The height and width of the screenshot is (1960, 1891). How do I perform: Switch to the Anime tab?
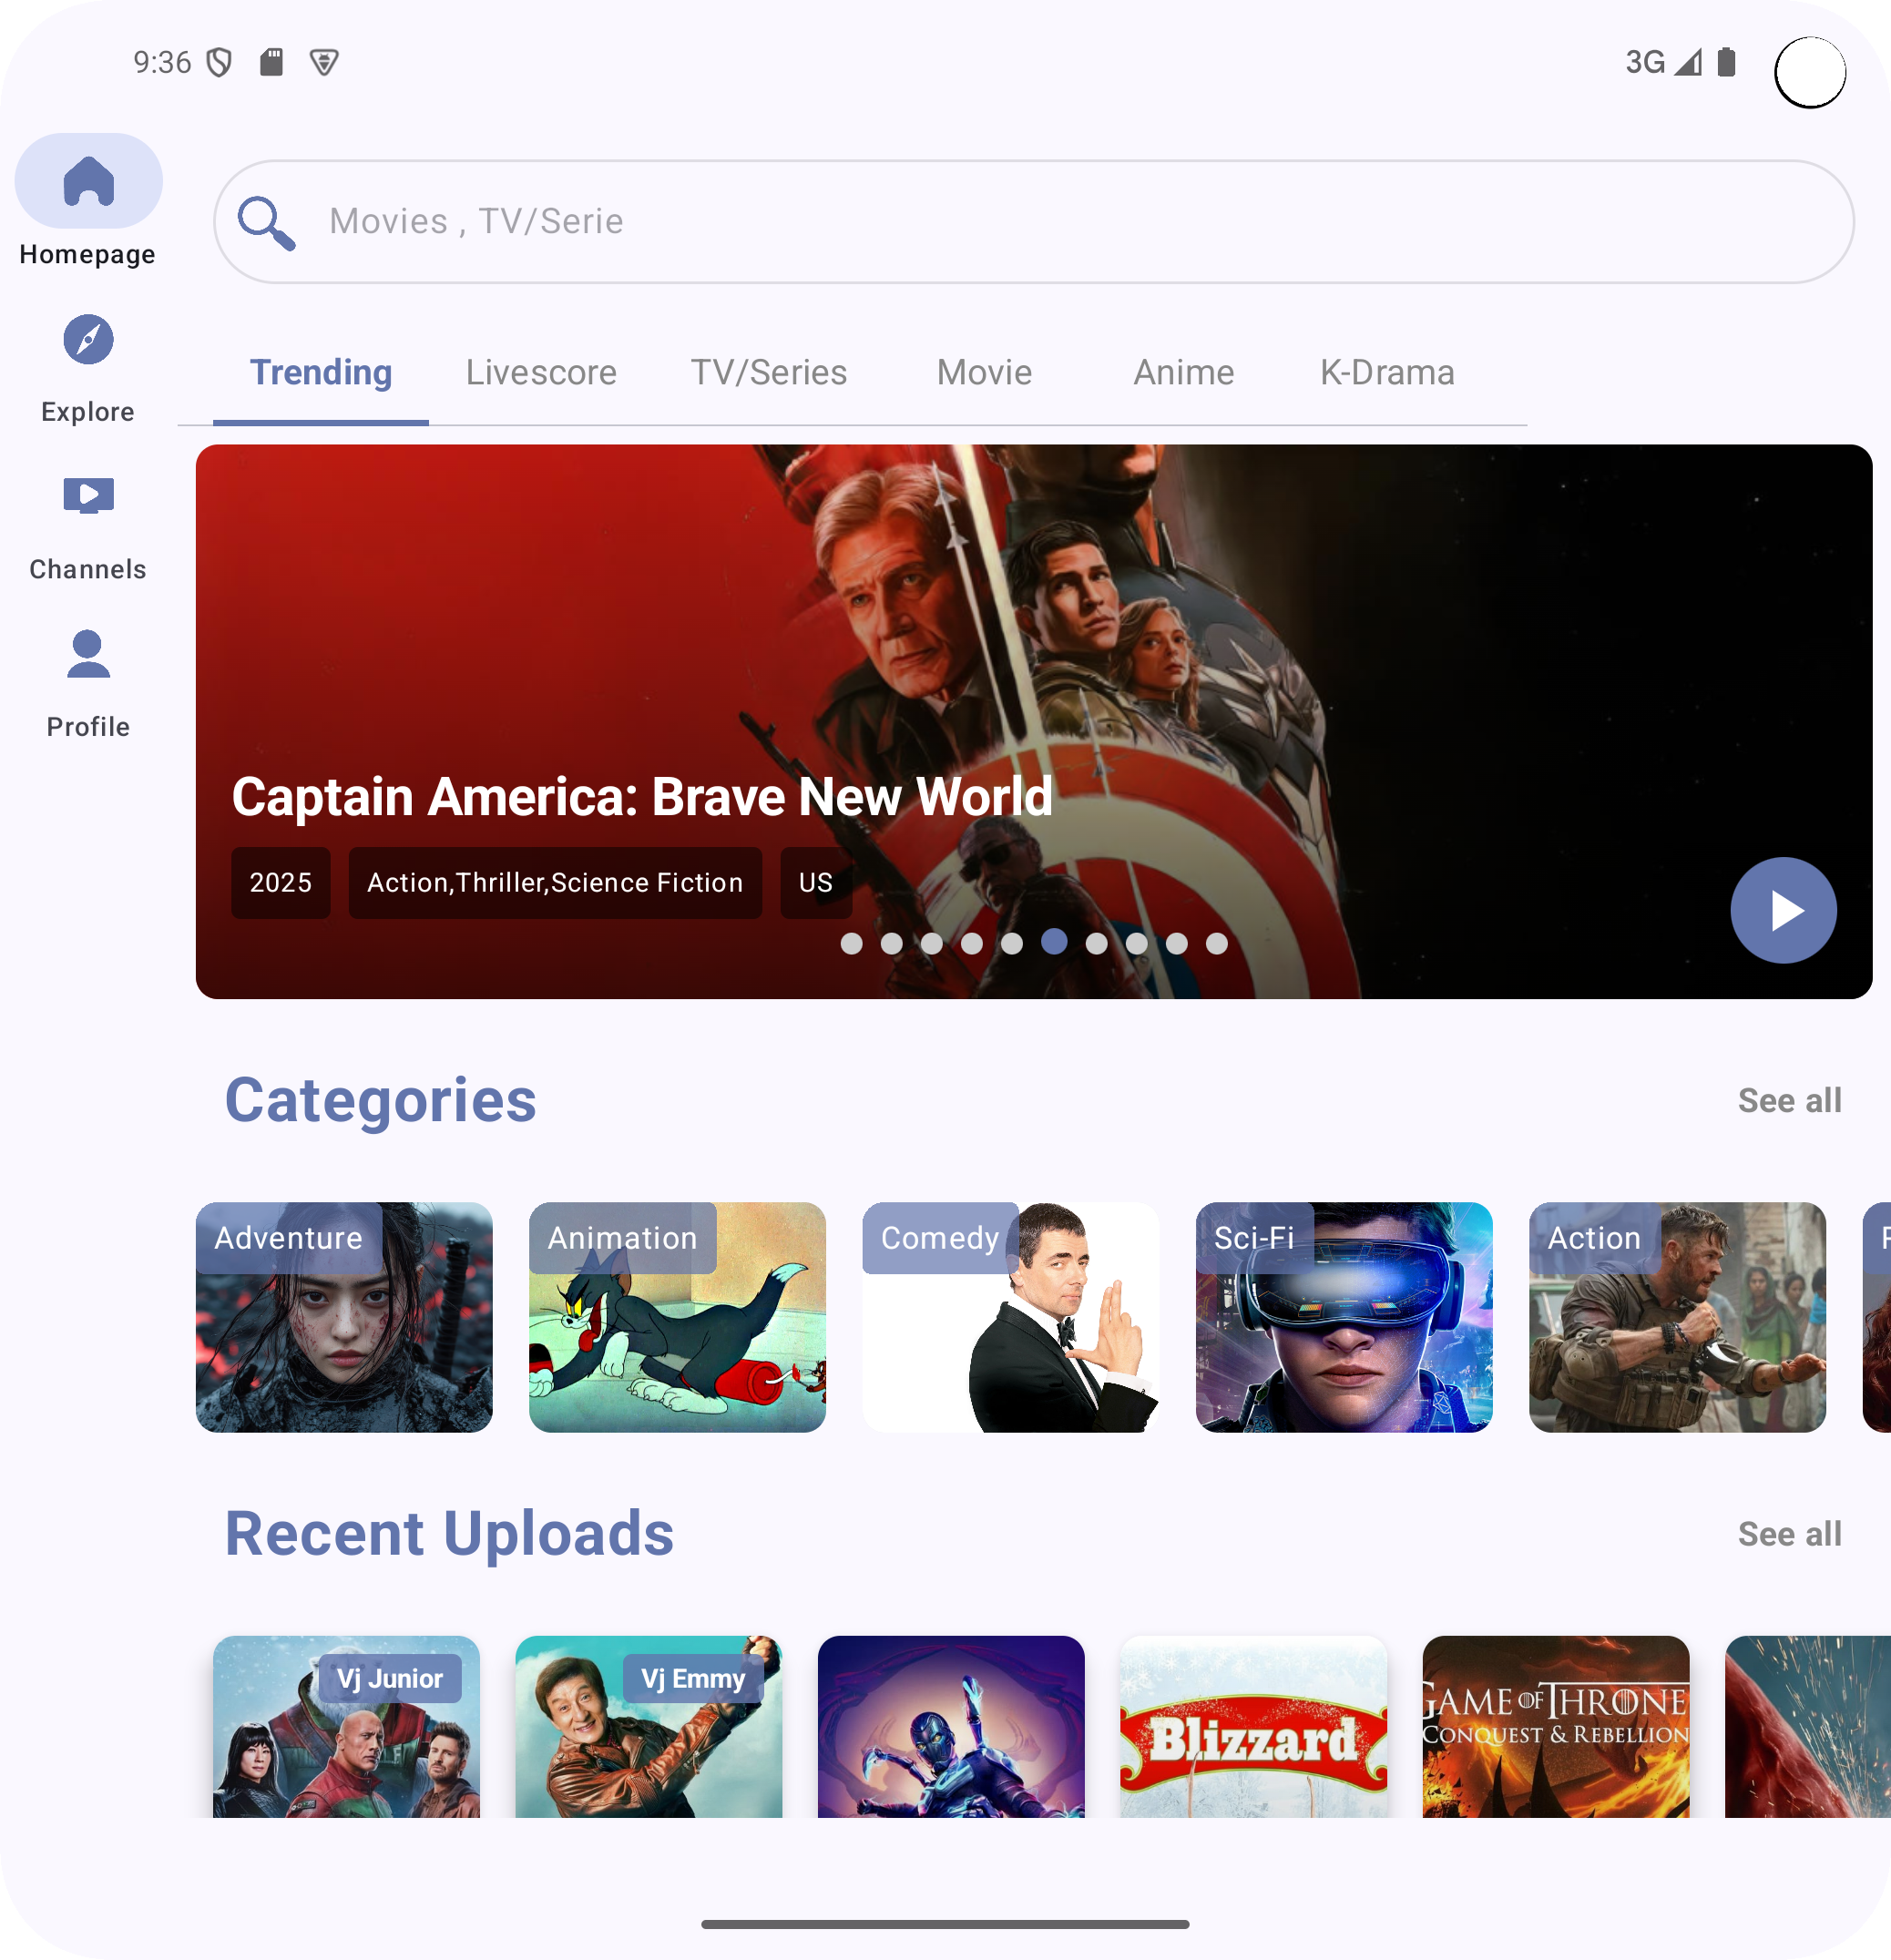pyautogui.click(x=1184, y=373)
